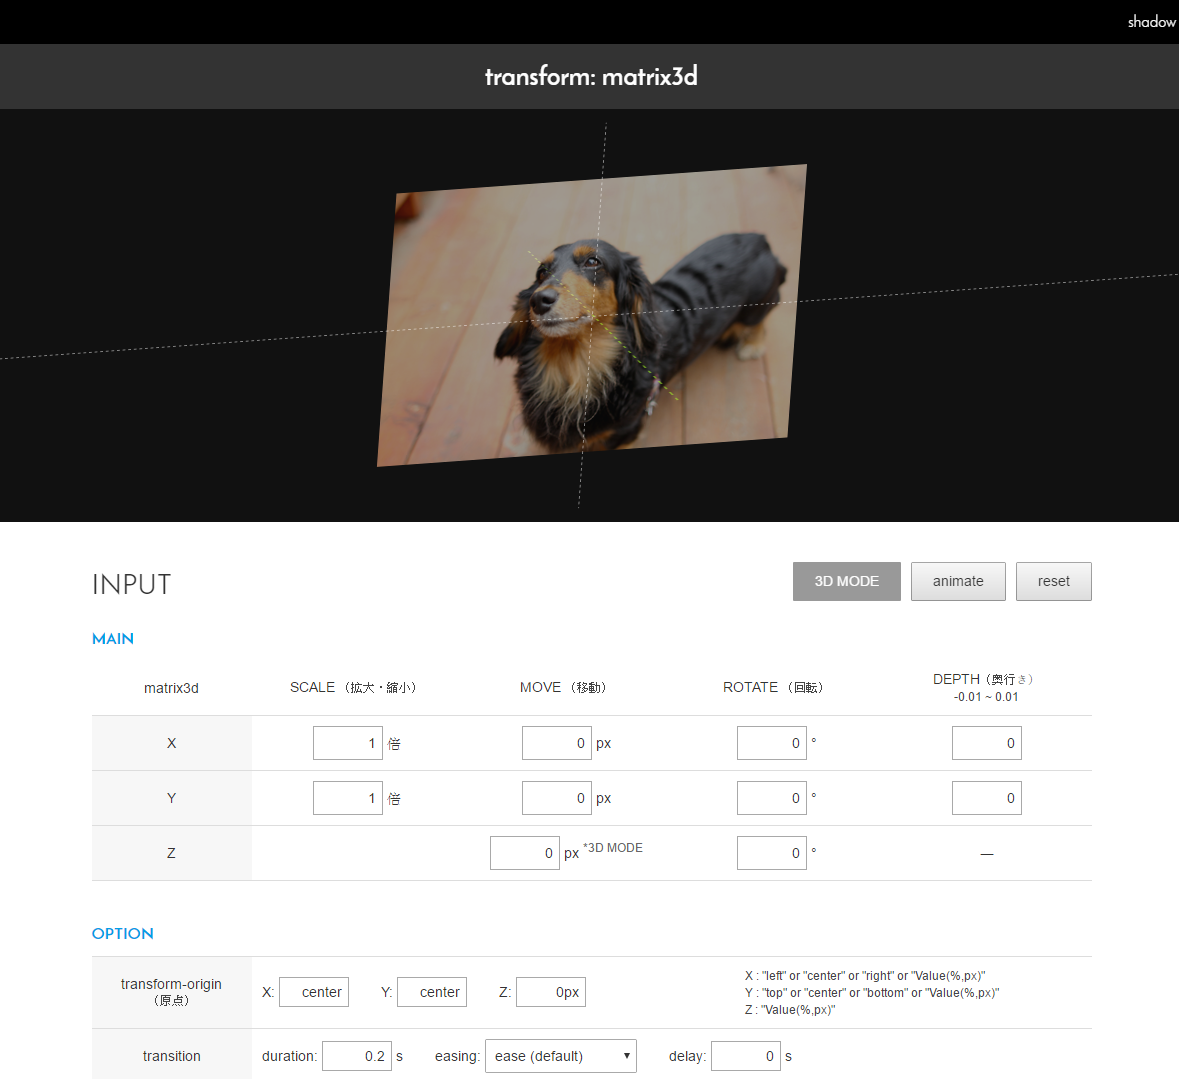The height and width of the screenshot is (1079, 1179).
Task: Click the transform-origin Y field
Action: click(432, 992)
